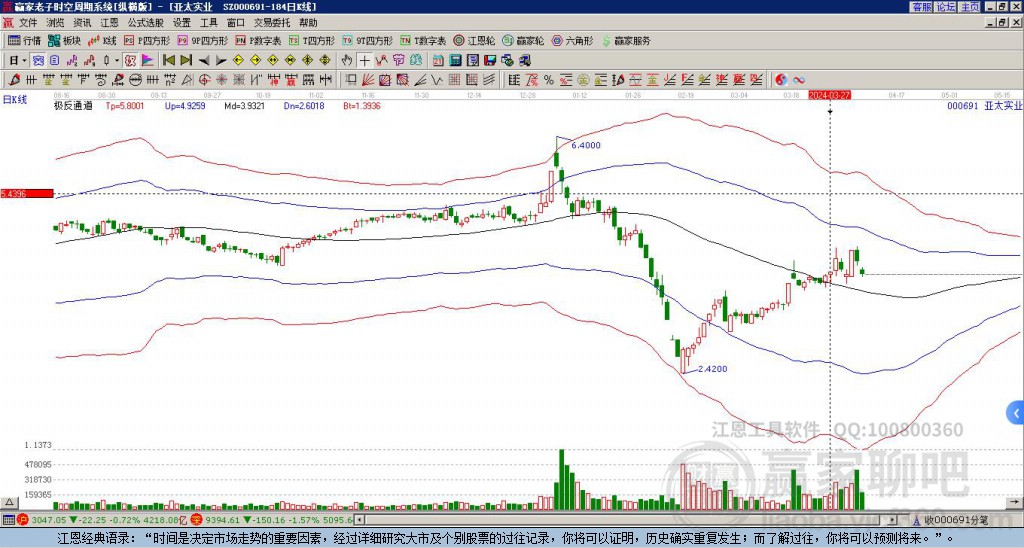The height and width of the screenshot is (548, 1024).
Task: Open the 文件 menu
Action: [x=28, y=23]
